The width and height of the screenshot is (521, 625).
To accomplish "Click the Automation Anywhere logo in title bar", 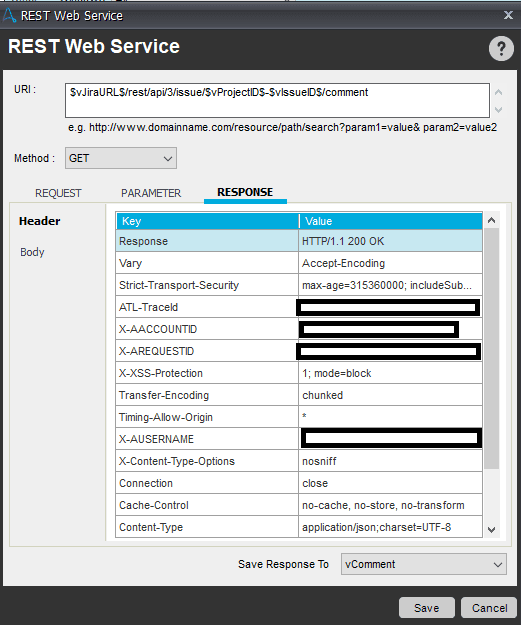I will pos(9,16).
